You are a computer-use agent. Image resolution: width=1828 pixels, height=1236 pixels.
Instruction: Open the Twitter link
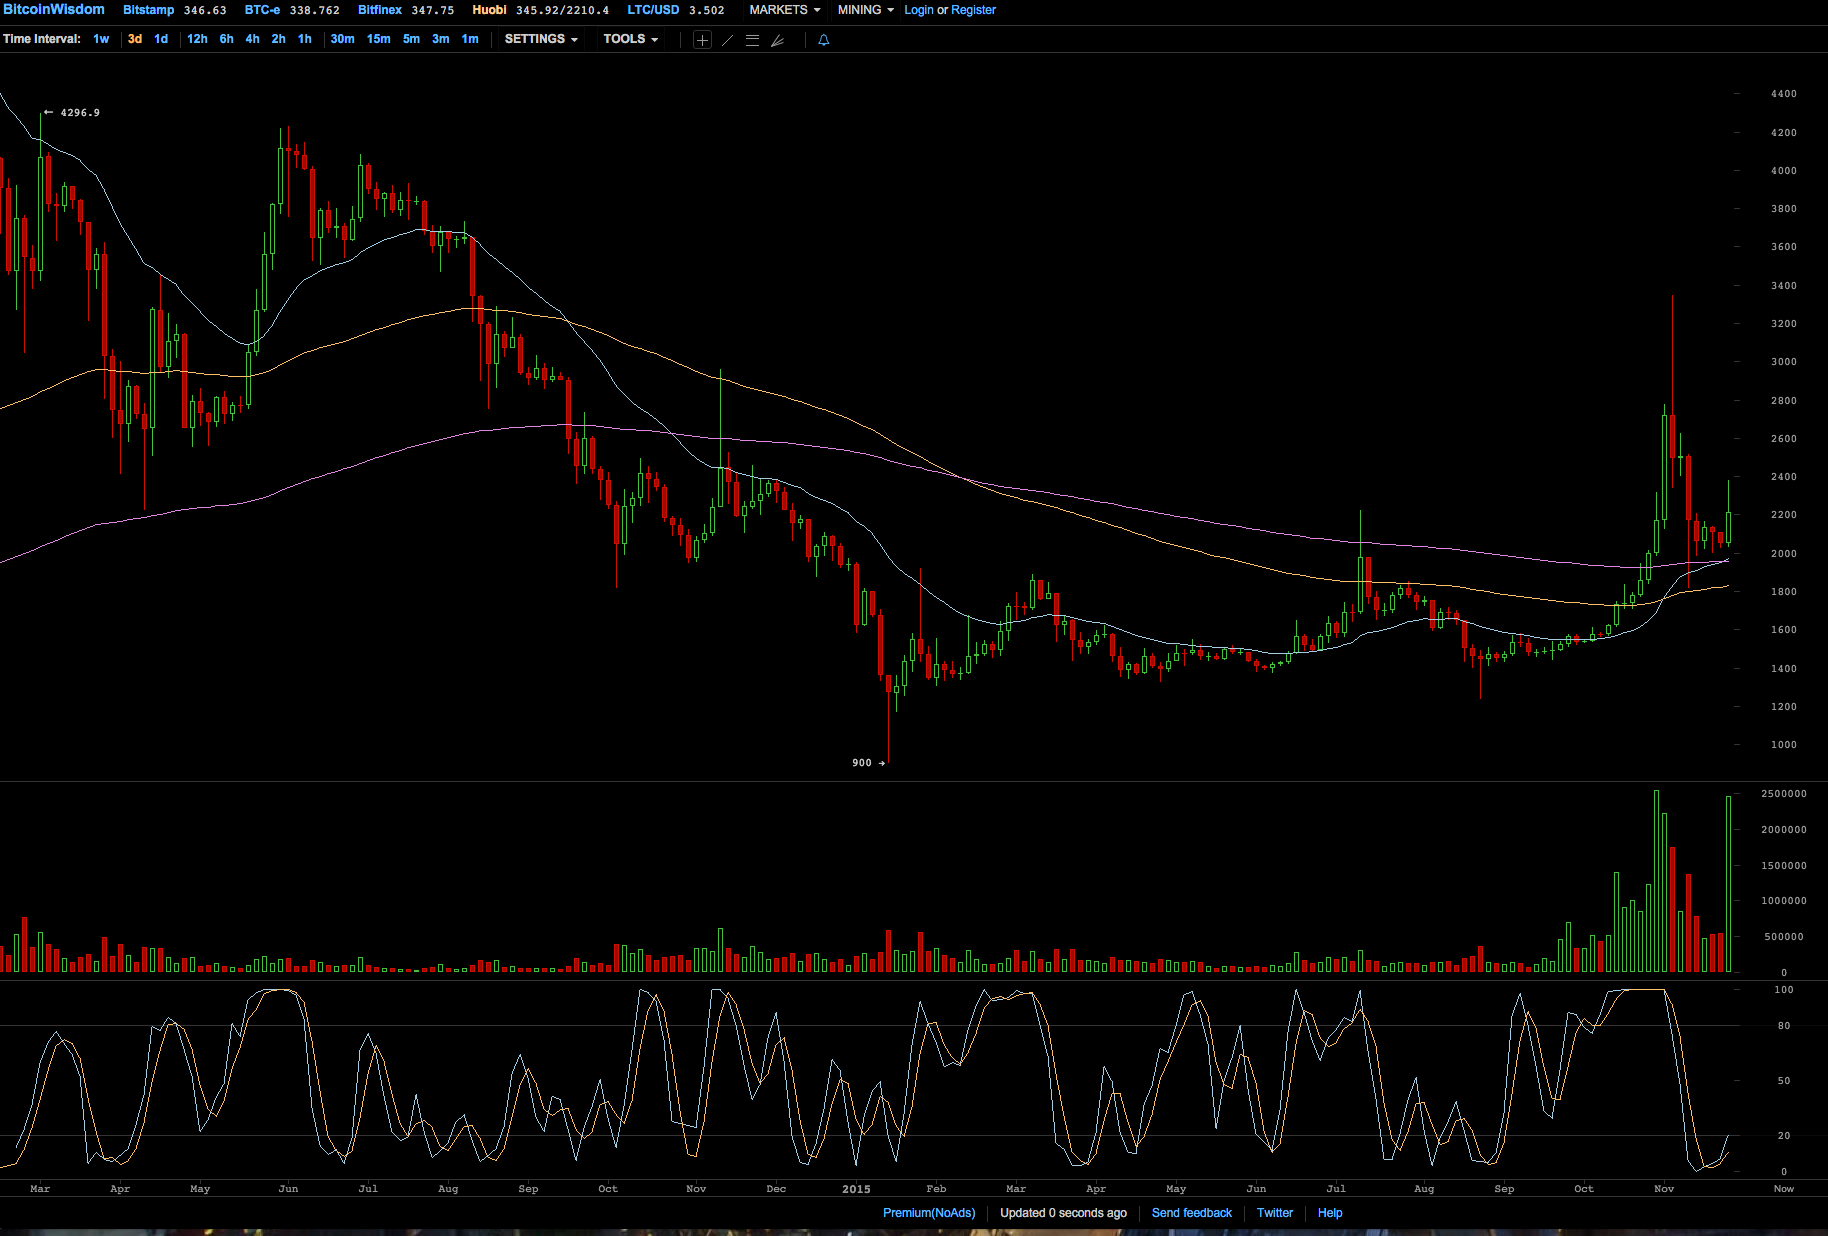pyautogui.click(x=1275, y=1213)
